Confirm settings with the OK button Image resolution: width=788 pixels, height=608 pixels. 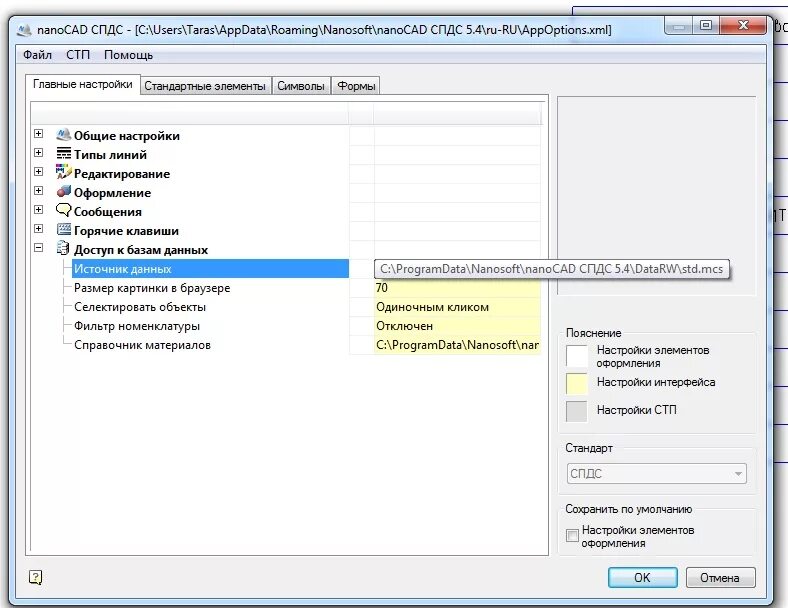tap(642, 578)
